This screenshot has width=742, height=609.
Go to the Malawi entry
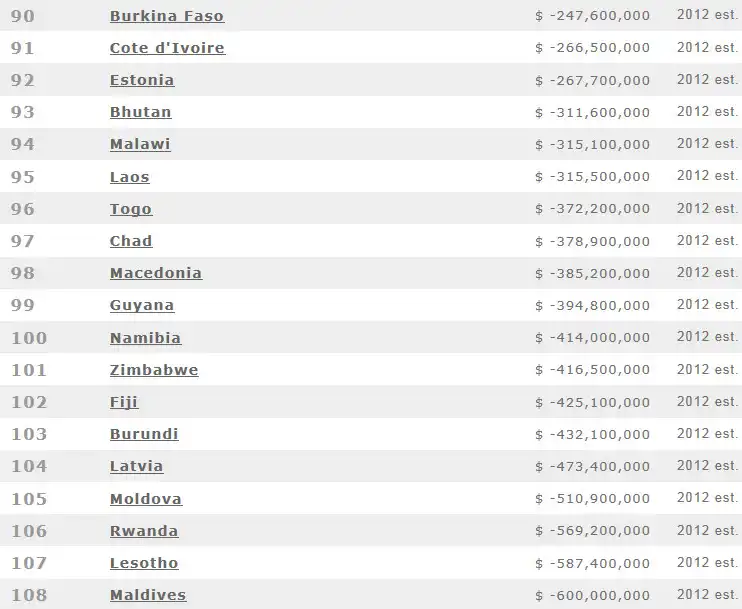(140, 144)
